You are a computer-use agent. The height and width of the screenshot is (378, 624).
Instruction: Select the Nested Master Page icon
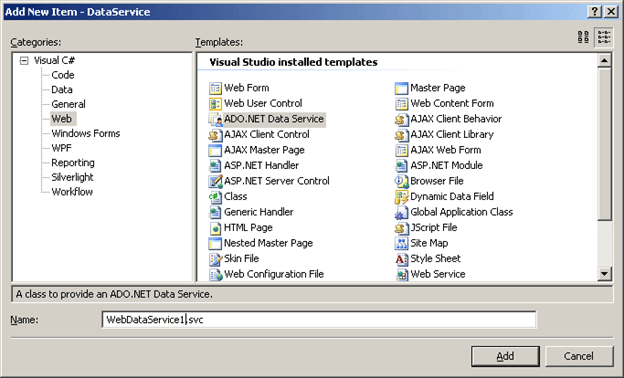[215, 243]
